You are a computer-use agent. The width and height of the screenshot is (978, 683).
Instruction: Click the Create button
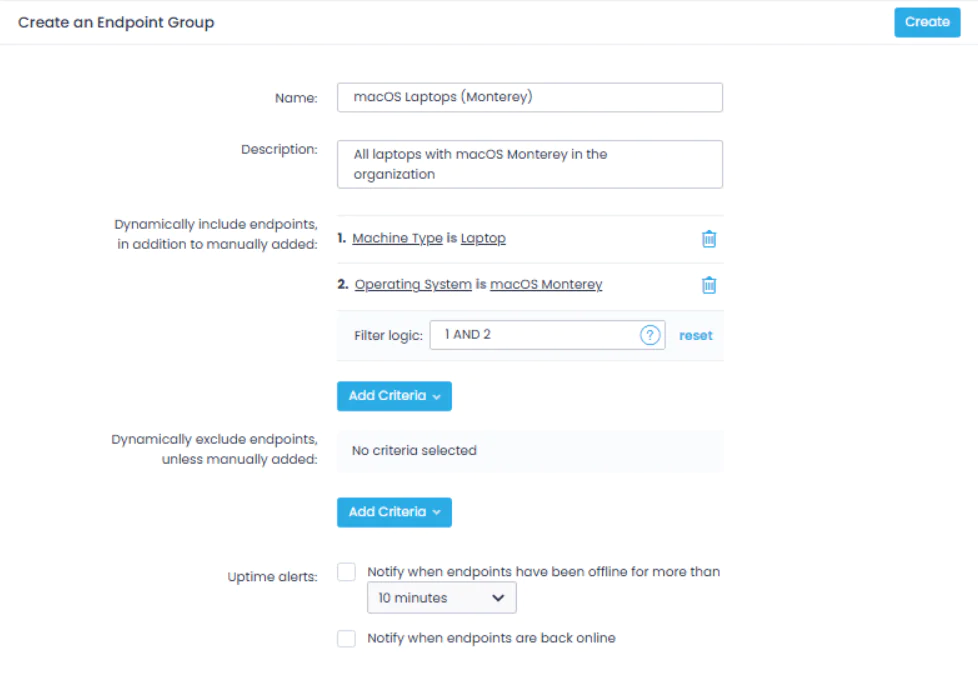pos(927,22)
